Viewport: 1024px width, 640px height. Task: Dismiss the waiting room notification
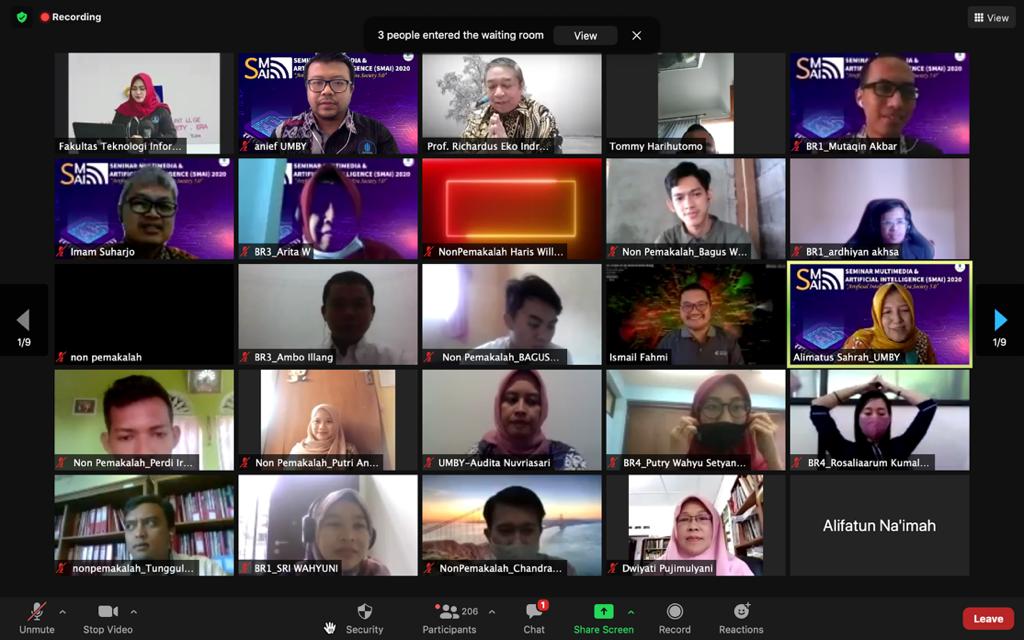(x=637, y=35)
